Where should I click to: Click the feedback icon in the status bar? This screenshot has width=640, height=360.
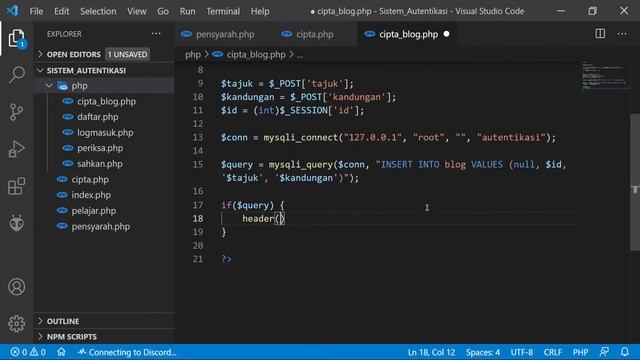pyautogui.click(x=604, y=352)
